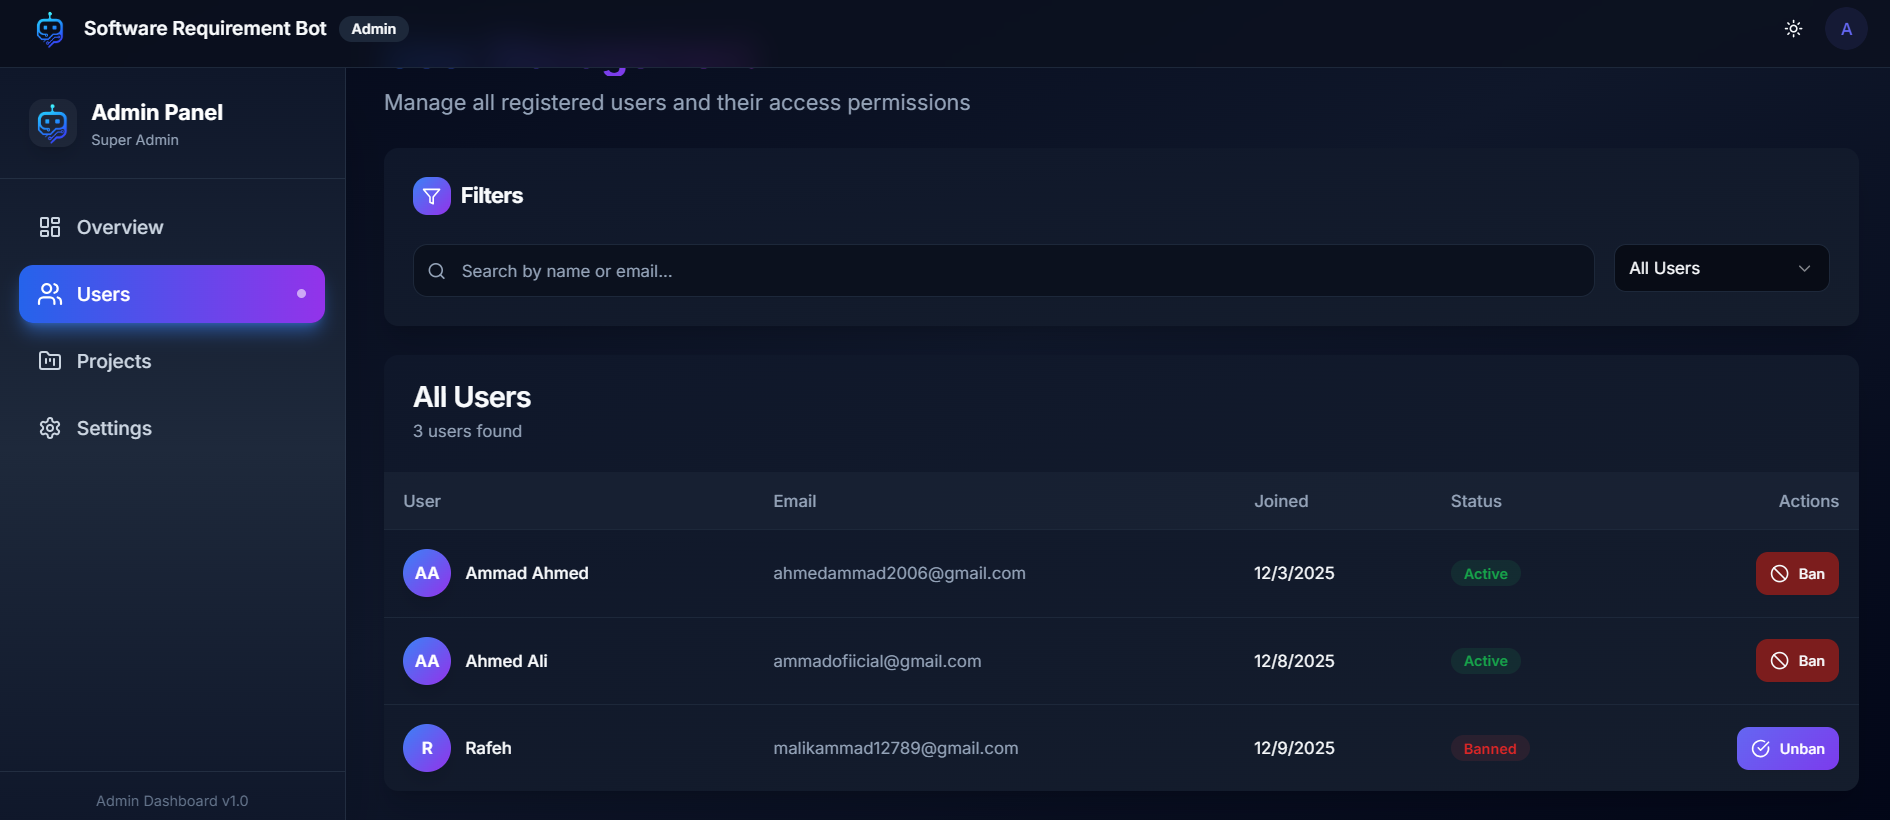Click the Admin Panel bot logo in sidebar
The width and height of the screenshot is (1890, 820).
click(x=53, y=123)
